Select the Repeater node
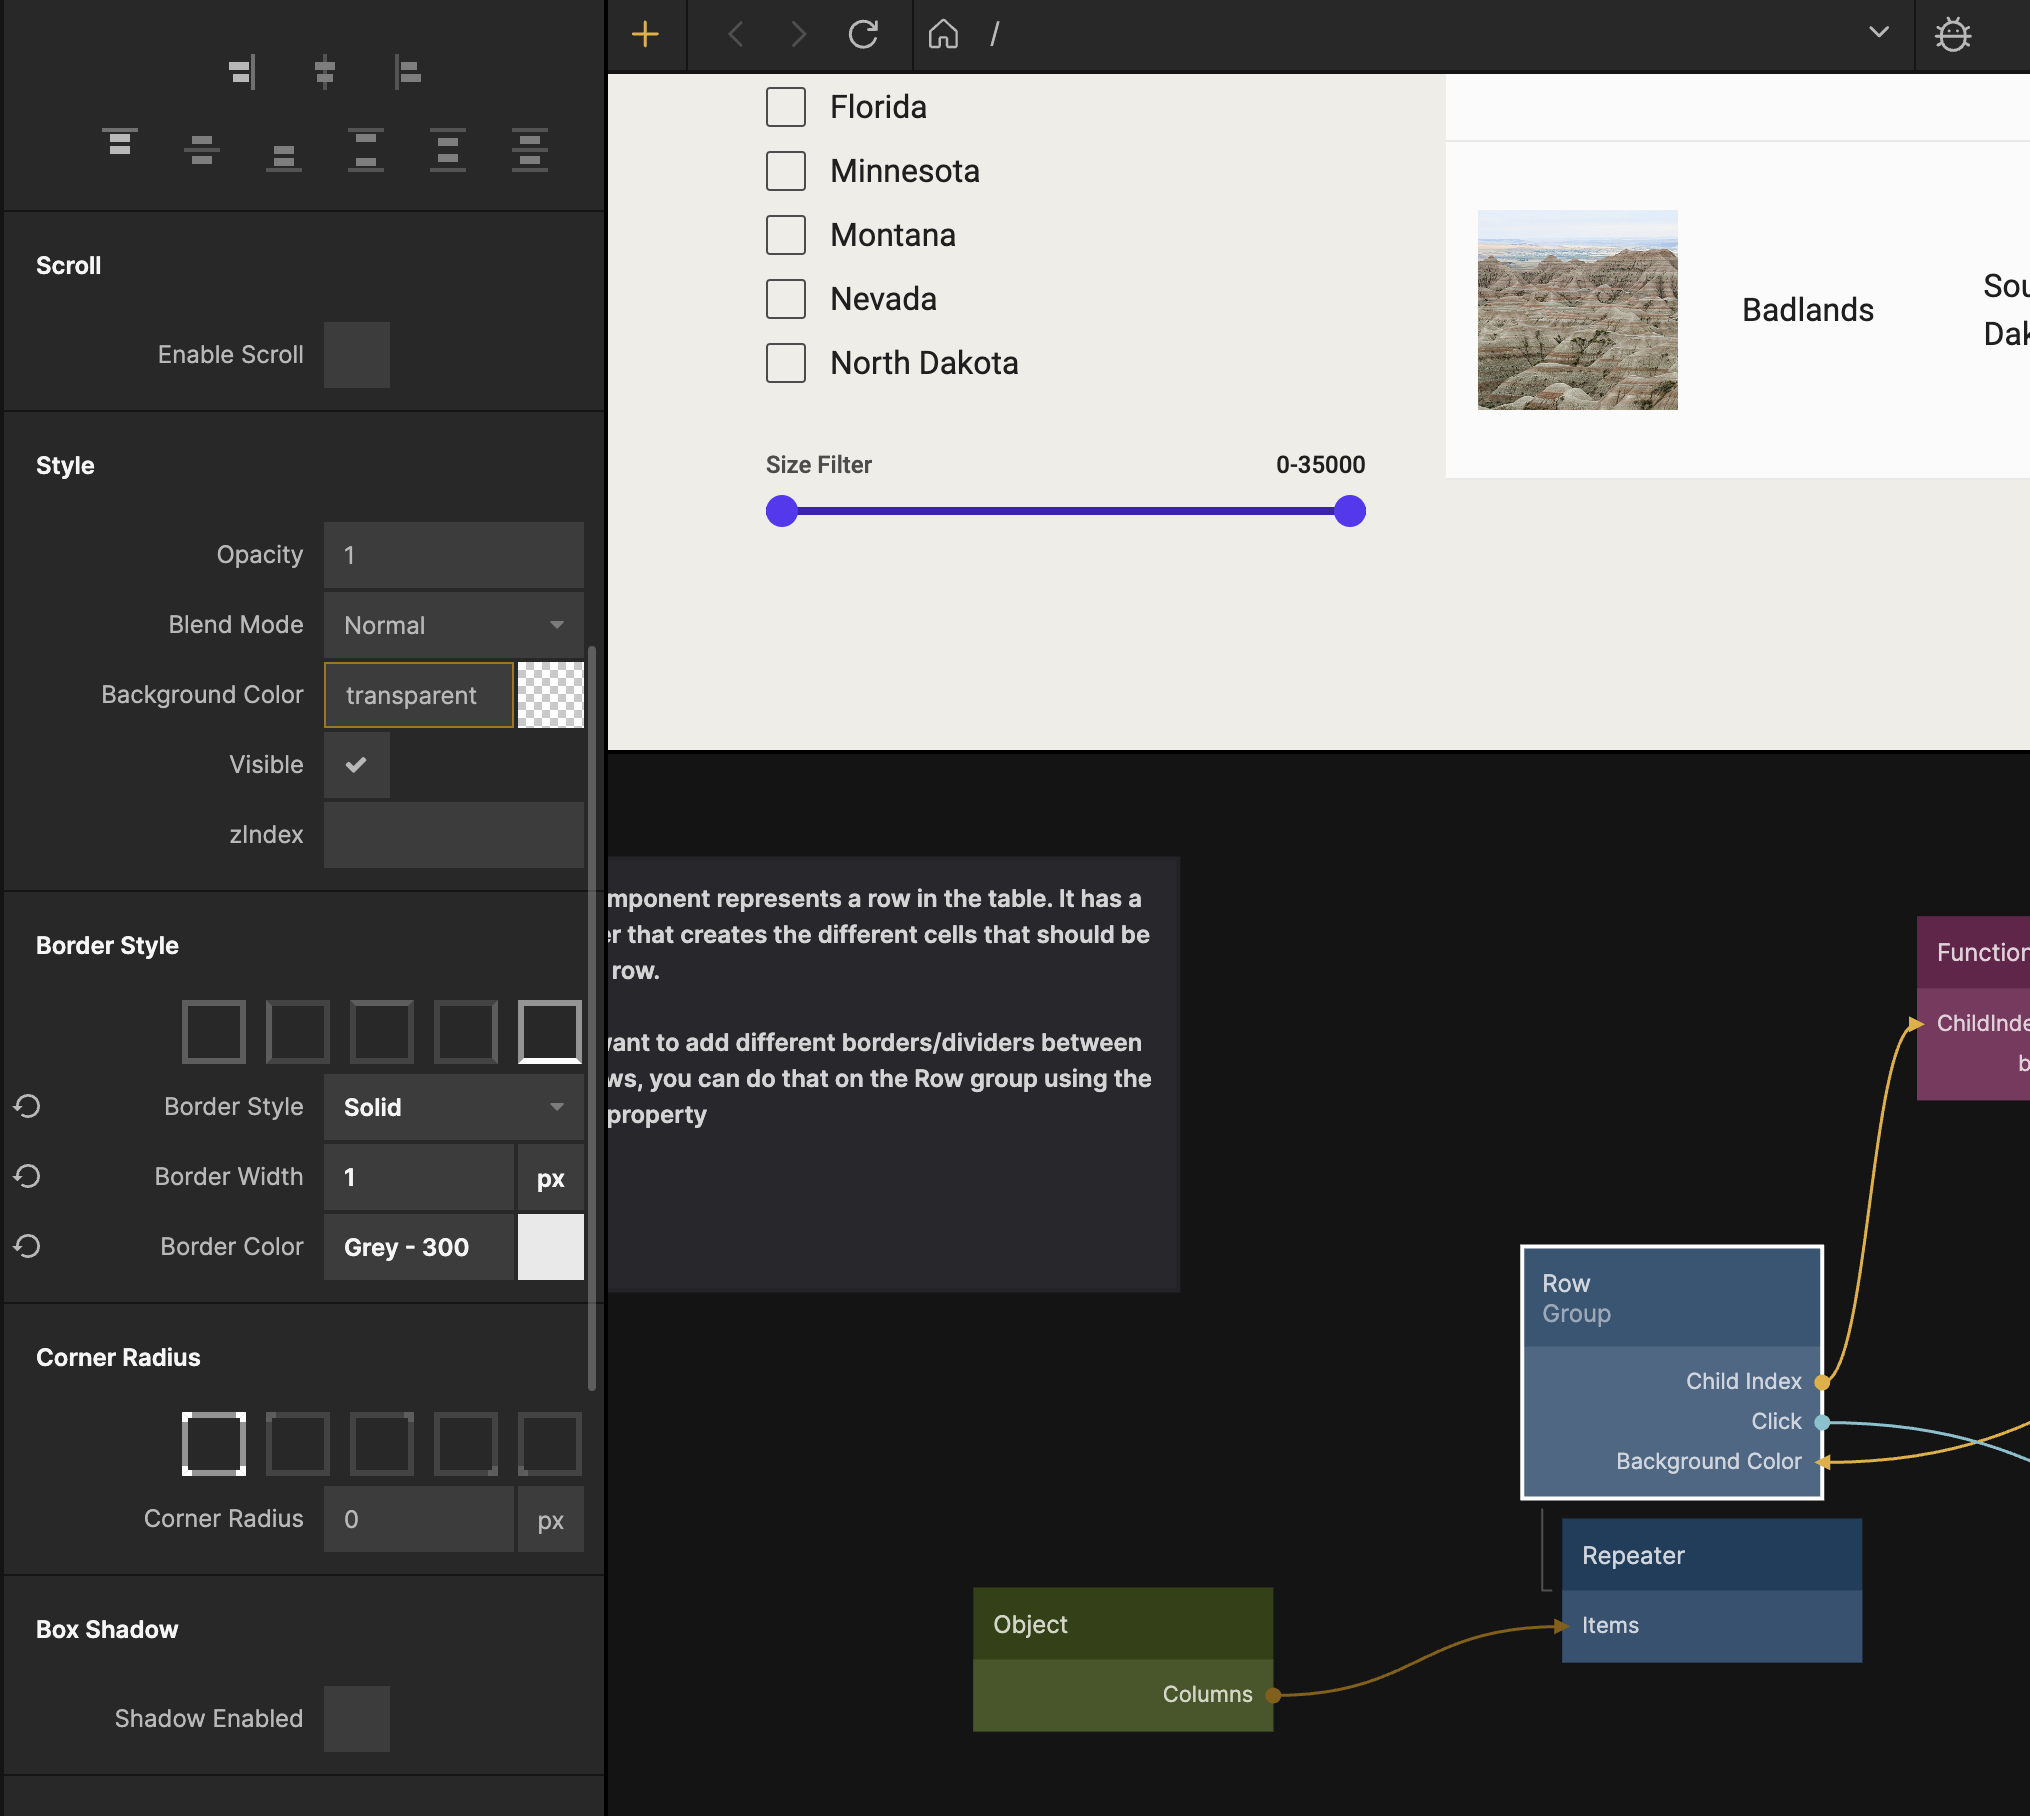This screenshot has width=2030, height=1816. 1710,1555
